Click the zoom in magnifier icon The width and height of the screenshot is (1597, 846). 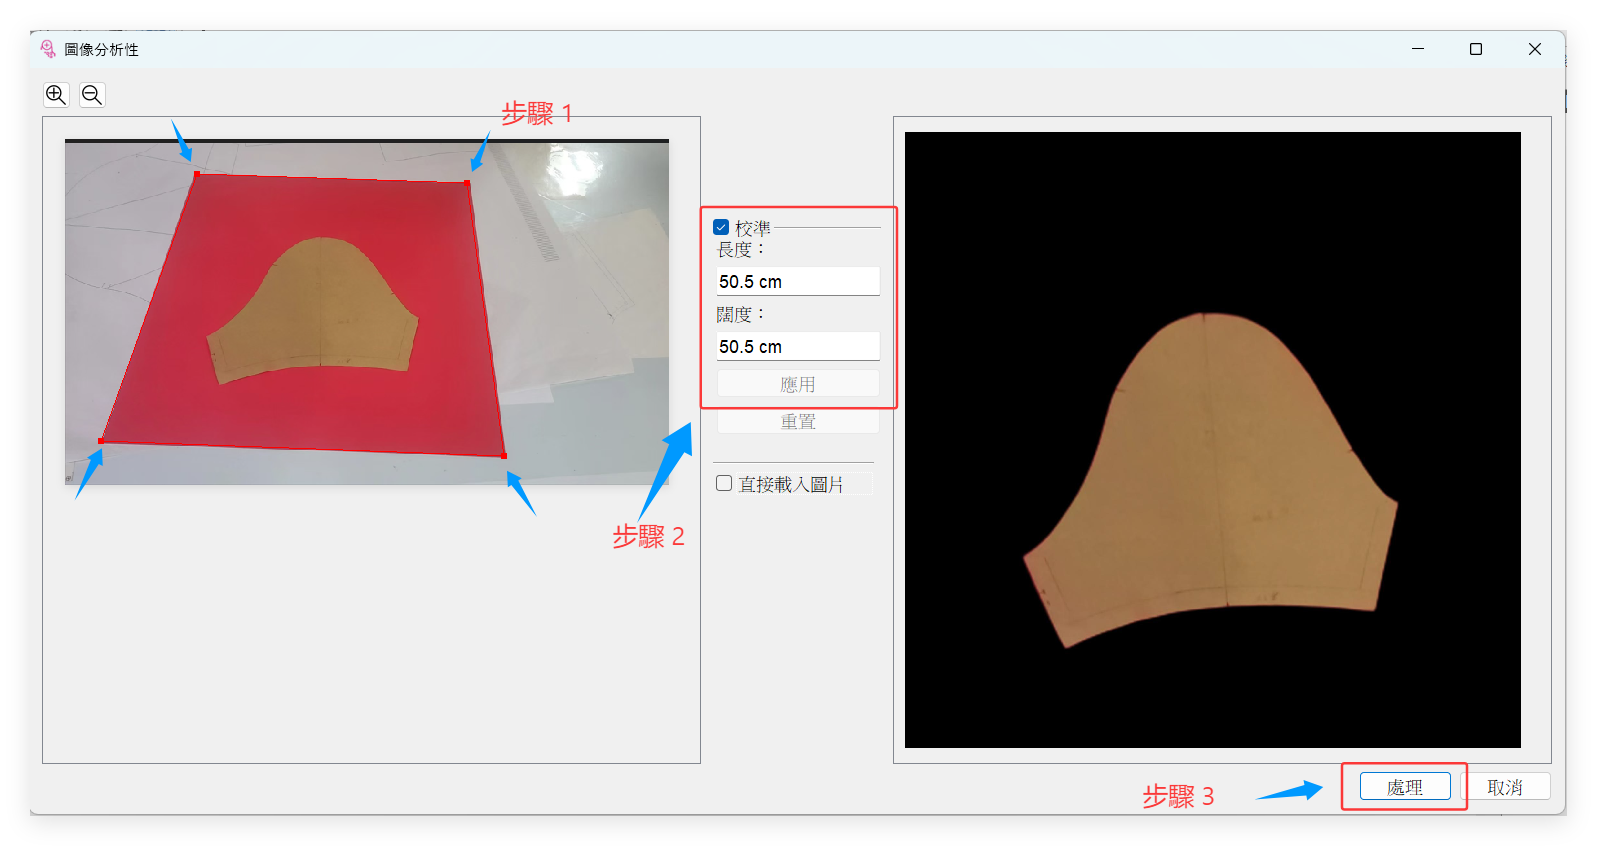pos(56,95)
